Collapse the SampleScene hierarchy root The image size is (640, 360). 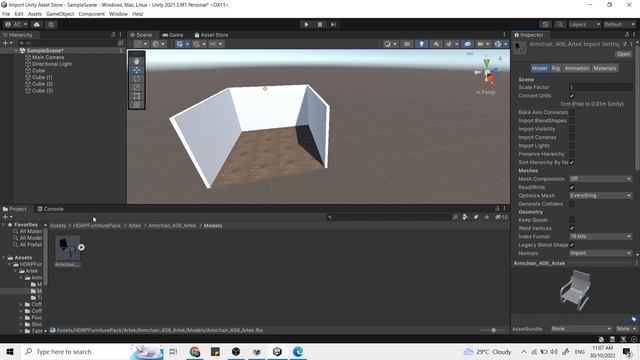pyautogui.click(x=16, y=51)
